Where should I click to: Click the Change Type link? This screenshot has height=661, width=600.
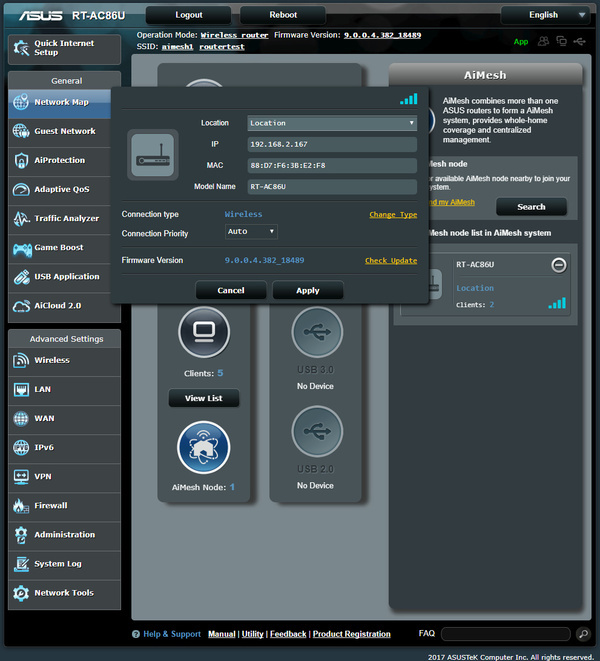(393, 215)
